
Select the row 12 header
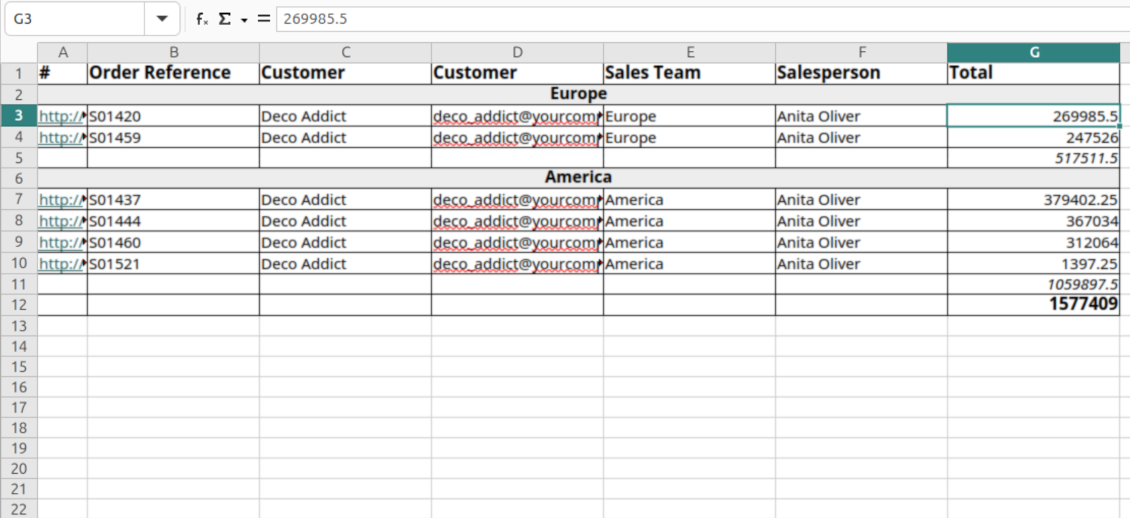19,305
